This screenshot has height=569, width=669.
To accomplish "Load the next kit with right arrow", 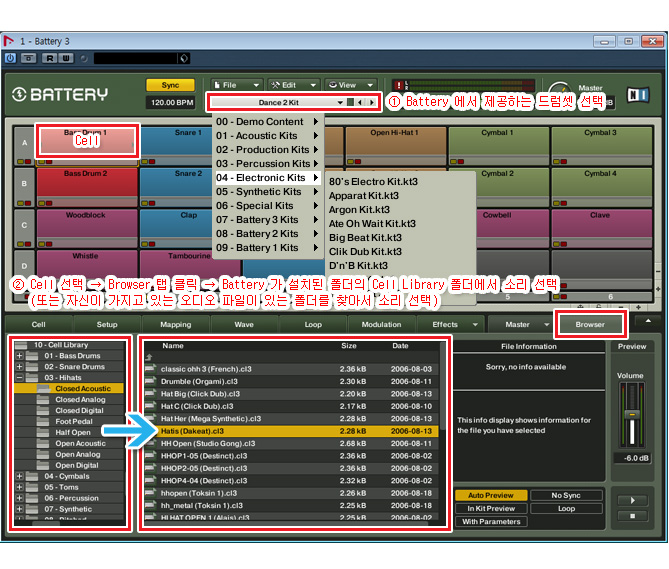I will point(372,102).
